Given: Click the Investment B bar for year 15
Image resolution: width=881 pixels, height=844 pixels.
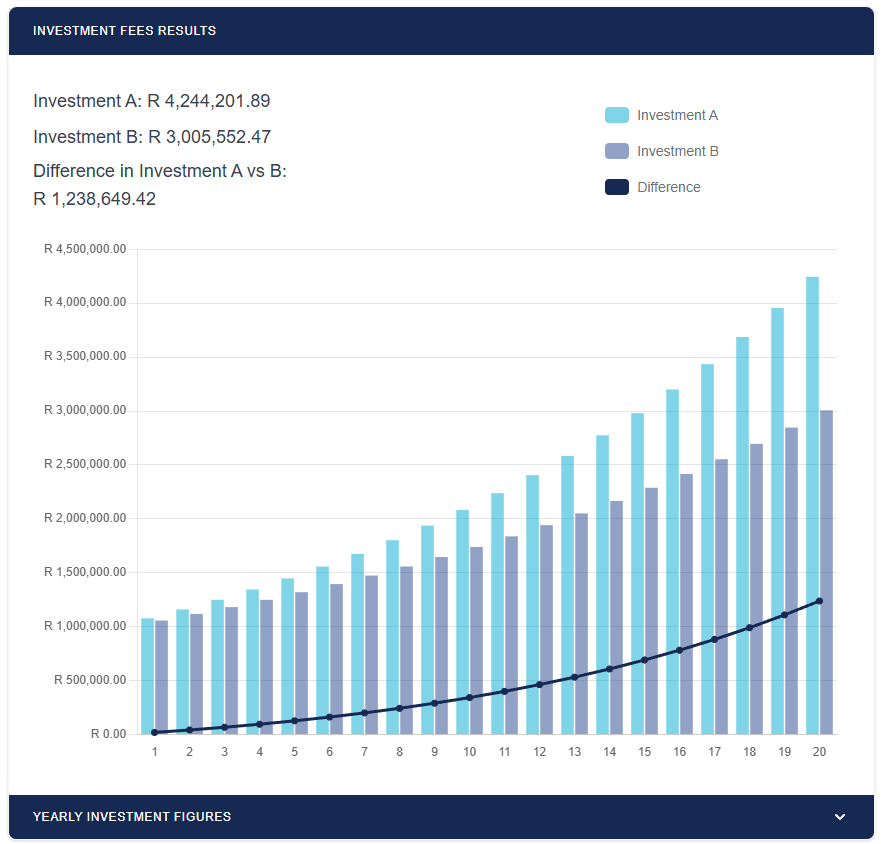Looking at the screenshot, I should pos(651,611).
